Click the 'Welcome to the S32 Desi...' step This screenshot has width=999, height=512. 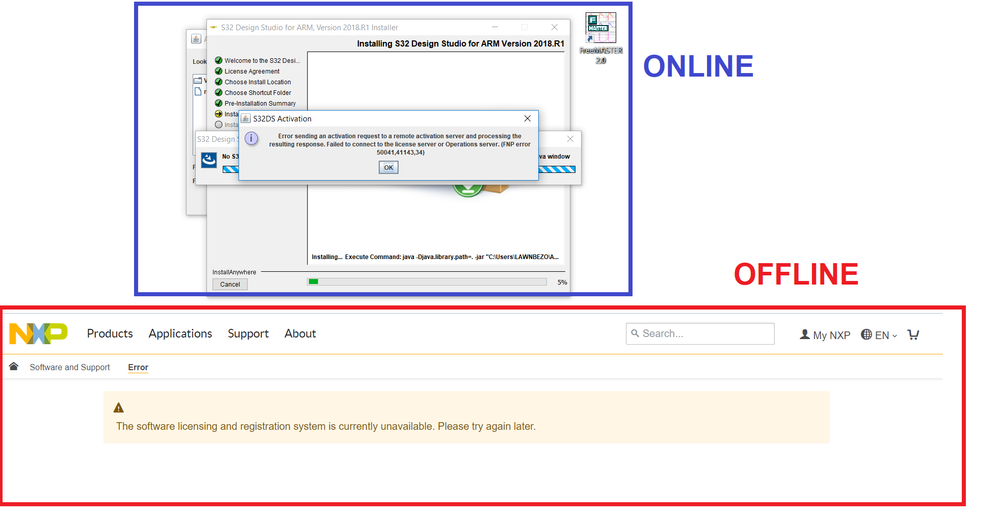[x=262, y=60]
